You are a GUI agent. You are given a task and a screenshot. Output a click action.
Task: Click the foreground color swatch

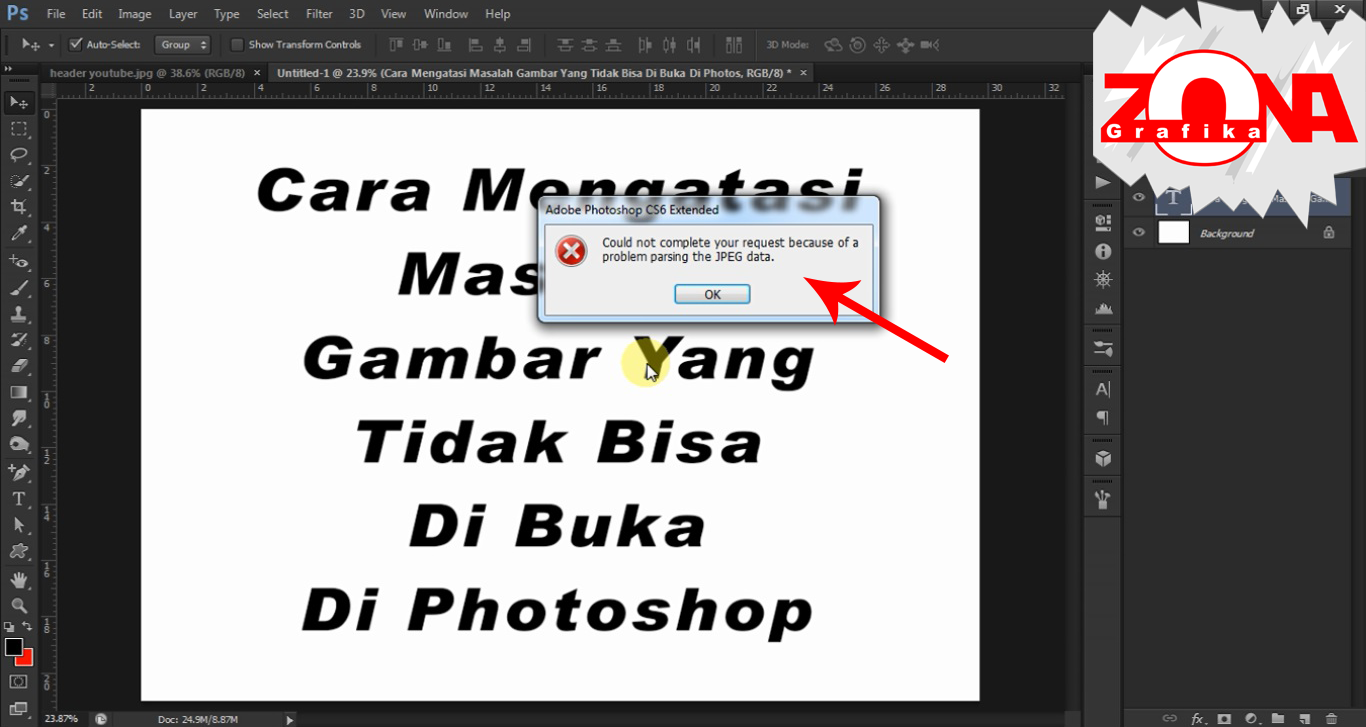point(13,647)
